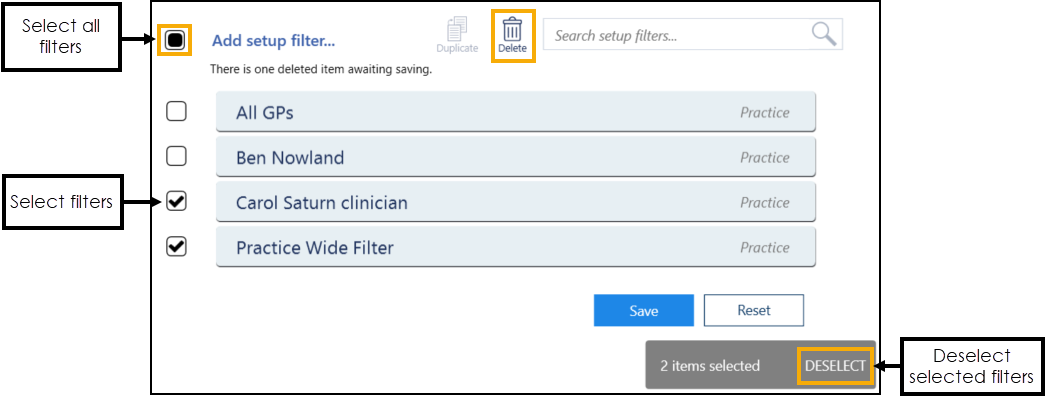Uncheck the Carol Saturn clinician checkbox
This screenshot has width=1047, height=398.
[176, 202]
